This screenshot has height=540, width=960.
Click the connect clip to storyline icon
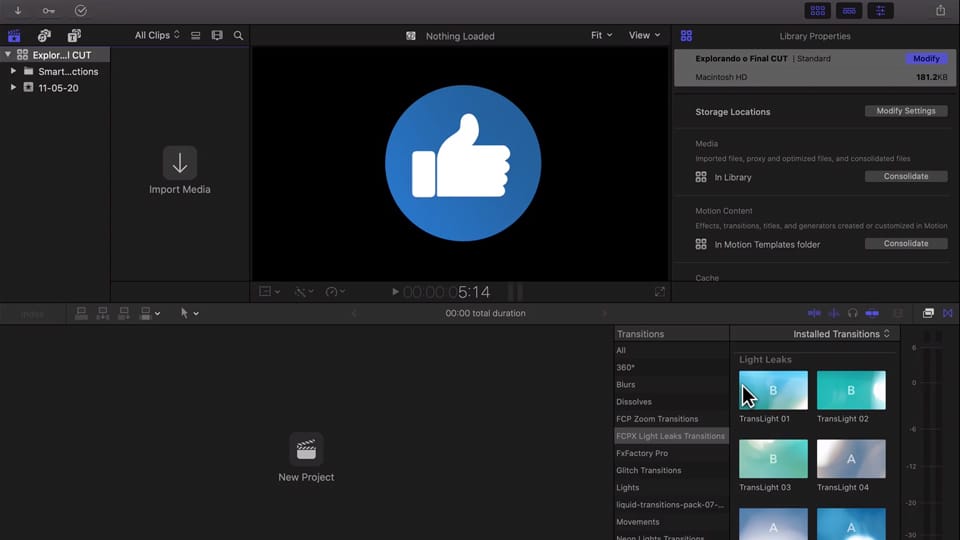point(81,313)
